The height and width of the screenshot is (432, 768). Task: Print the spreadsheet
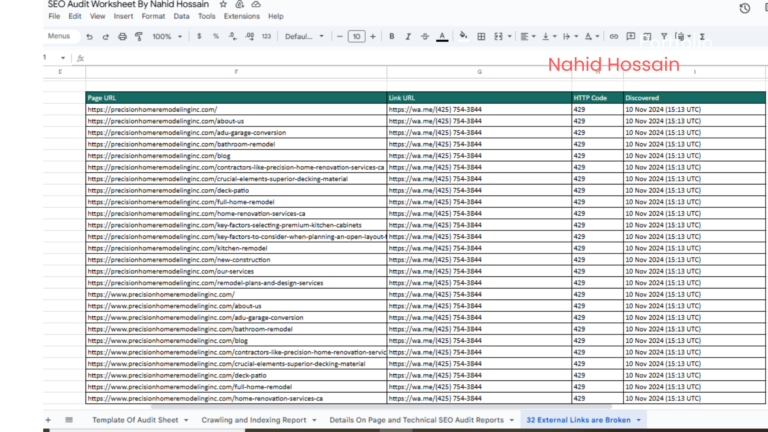click(x=122, y=37)
